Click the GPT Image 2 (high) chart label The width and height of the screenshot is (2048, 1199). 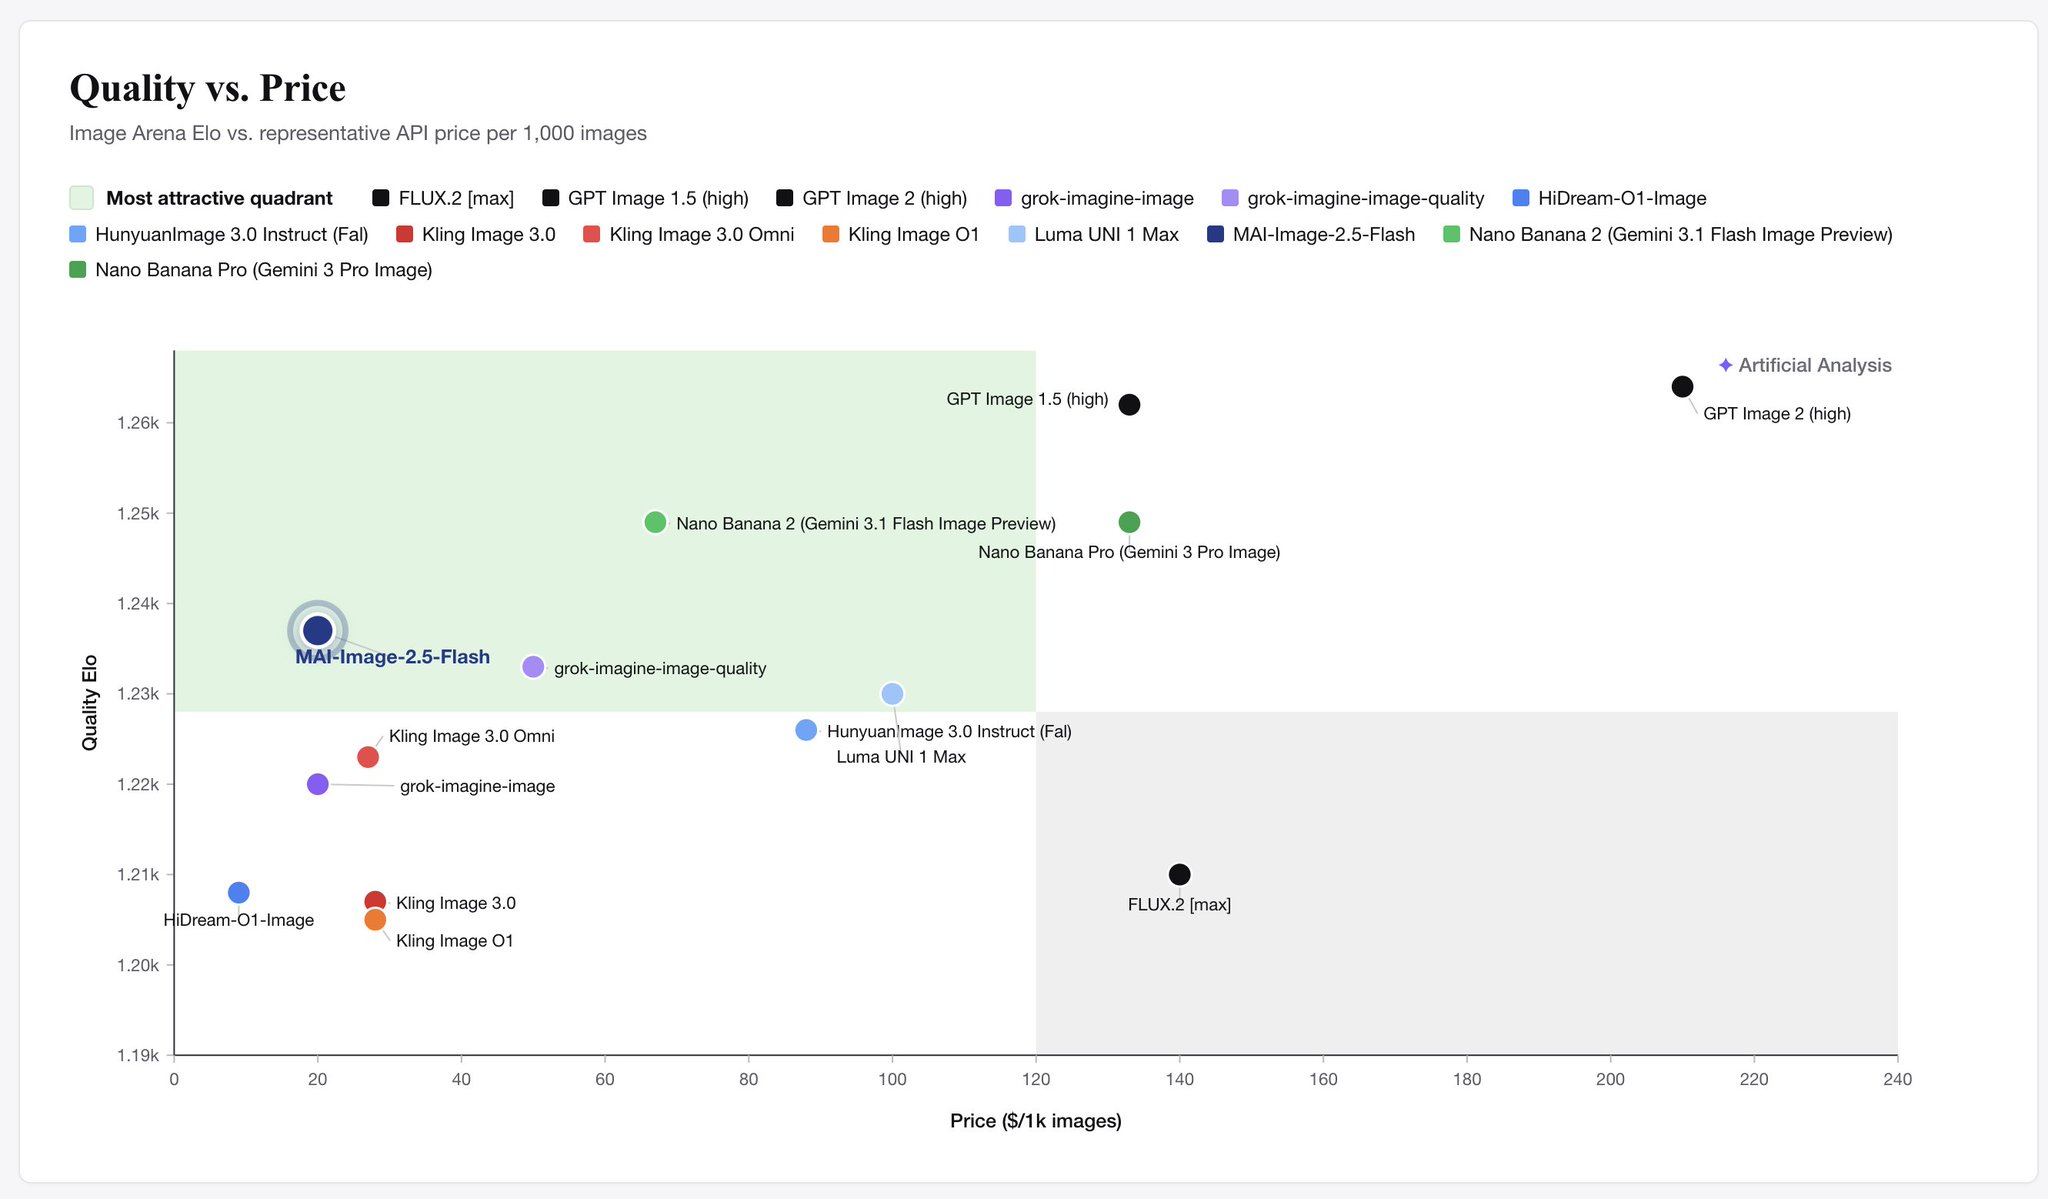pos(1777,414)
